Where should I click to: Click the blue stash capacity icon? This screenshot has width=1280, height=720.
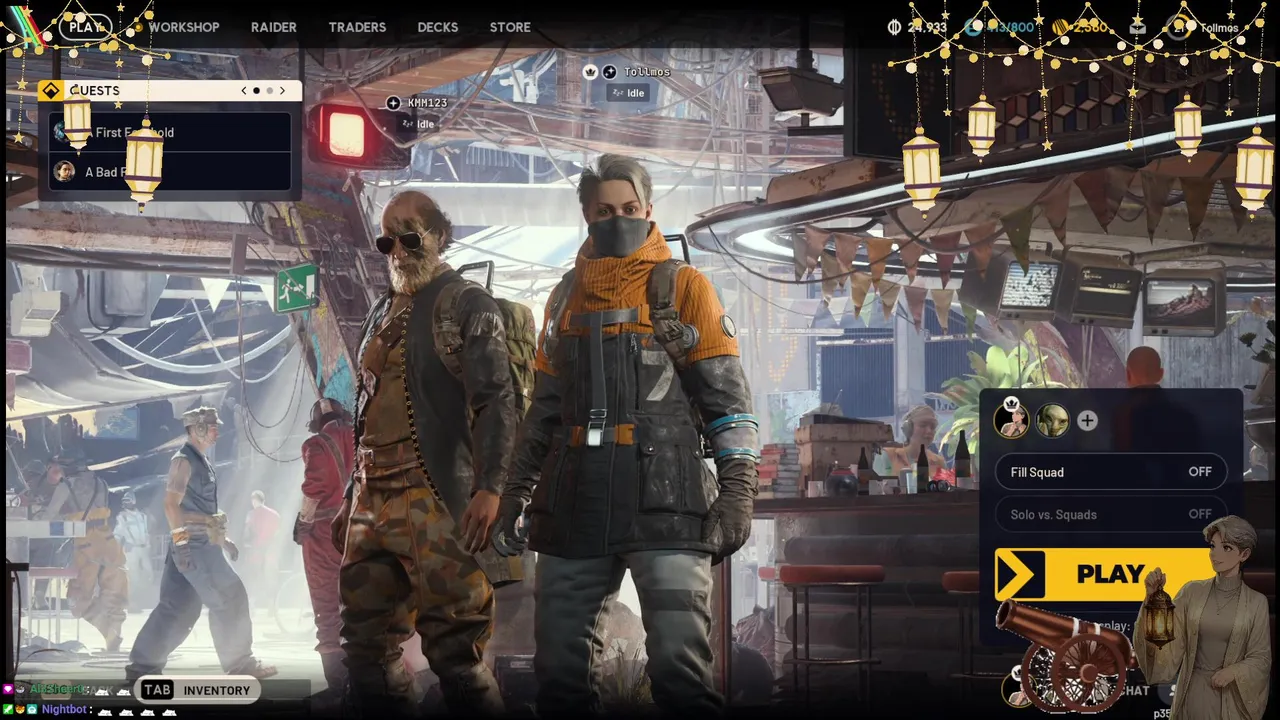tap(973, 27)
